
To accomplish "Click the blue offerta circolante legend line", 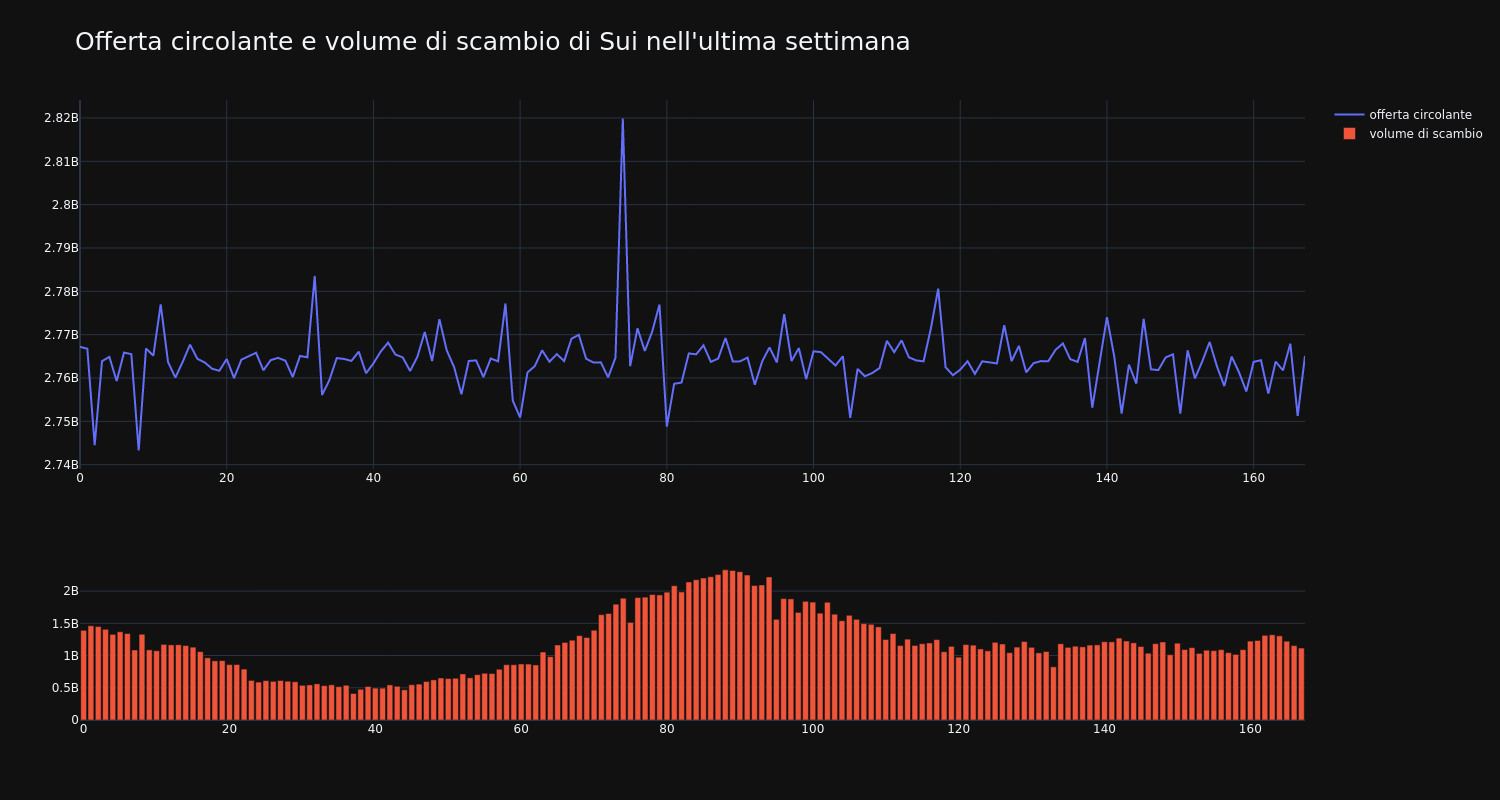I will coord(1349,115).
